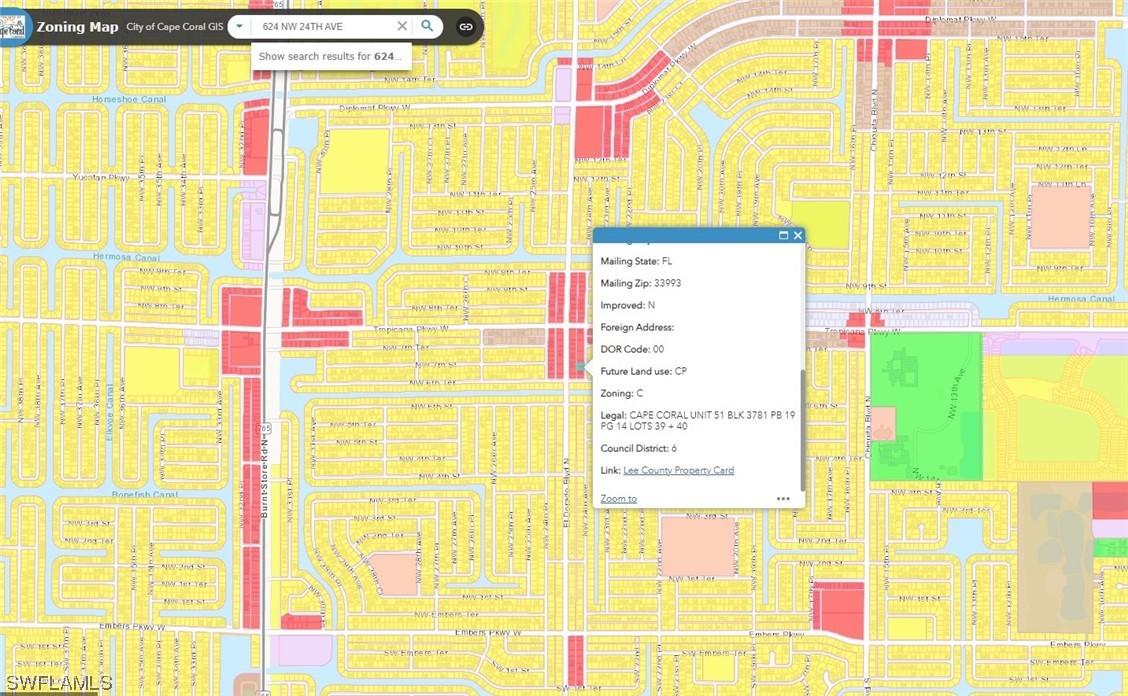The image size is (1128, 696).
Task: Click the City of Cape Coral logo
Action: click(x=14, y=27)
